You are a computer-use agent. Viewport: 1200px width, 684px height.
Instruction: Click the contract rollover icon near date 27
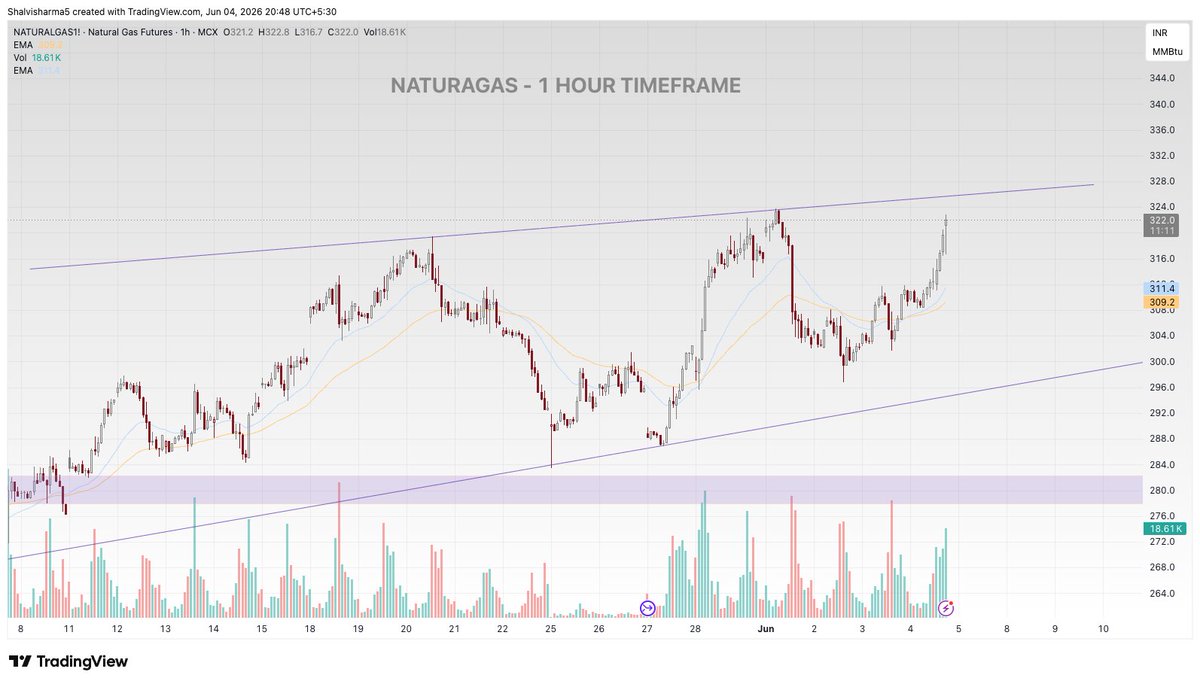(x=647, y=608)
